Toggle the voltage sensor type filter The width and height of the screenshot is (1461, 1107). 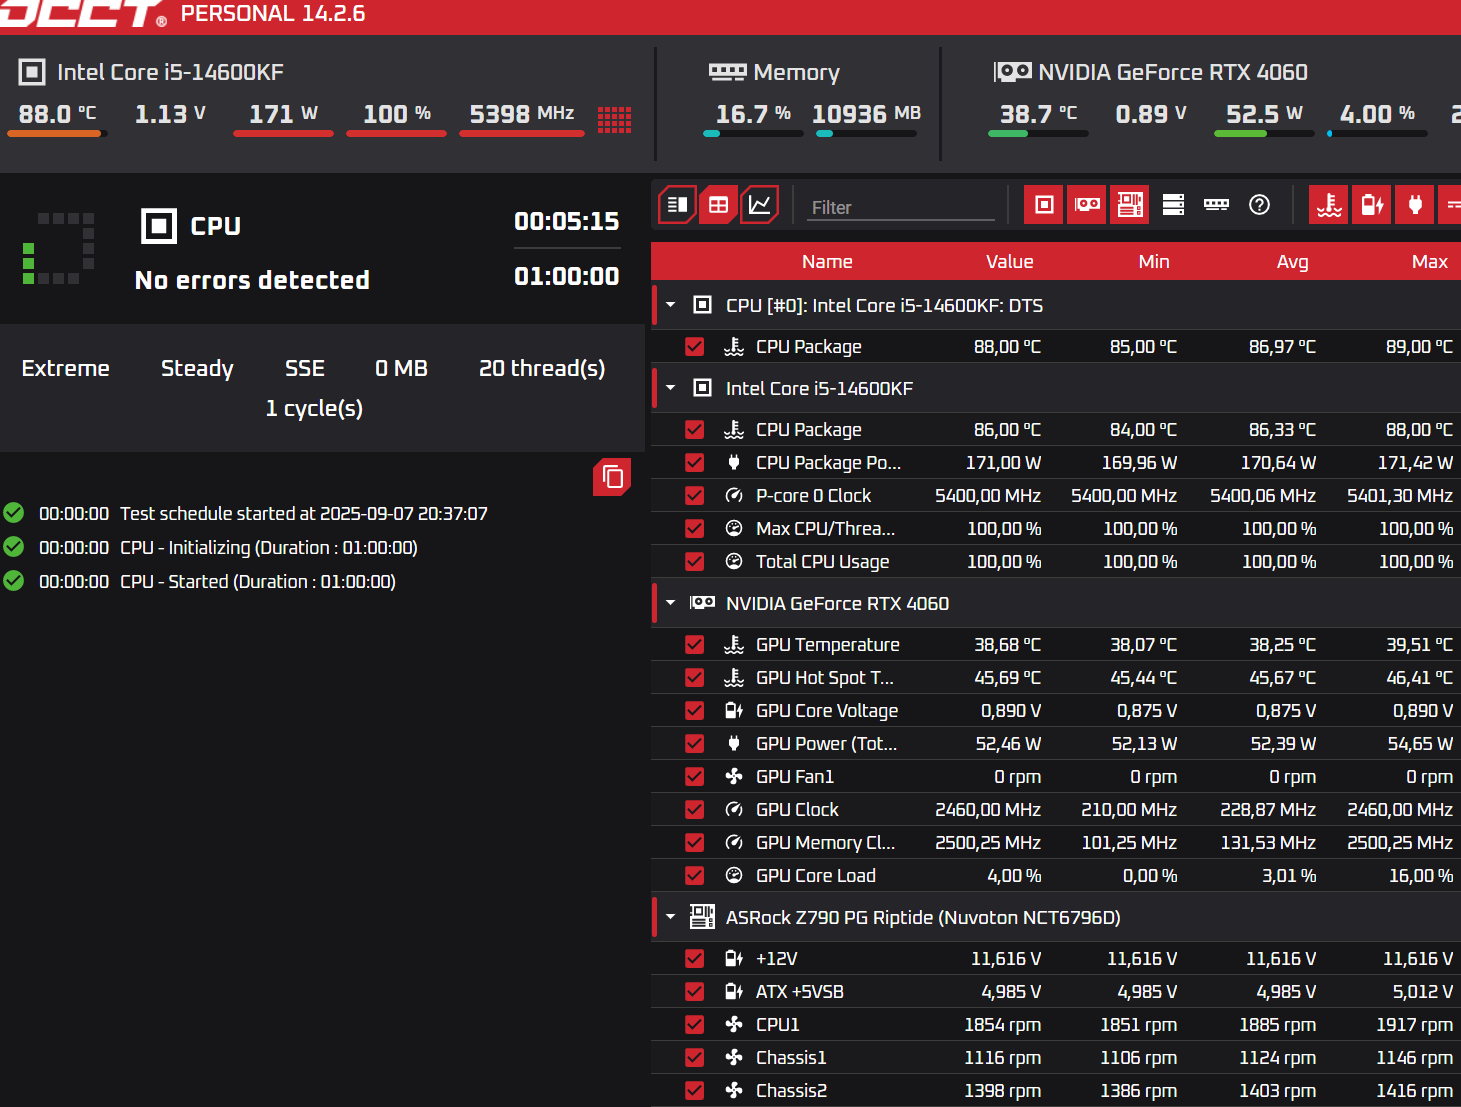click(x=1372, y=205)
